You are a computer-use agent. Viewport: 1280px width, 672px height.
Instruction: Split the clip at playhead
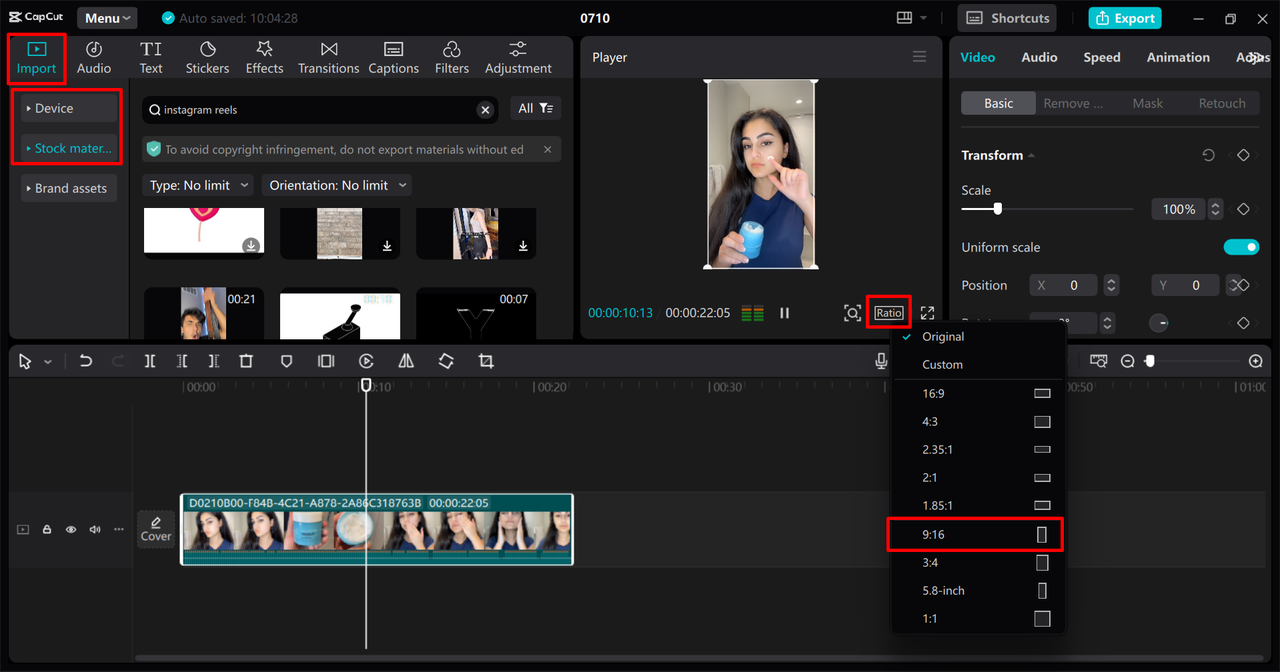(x=149, y=361)
